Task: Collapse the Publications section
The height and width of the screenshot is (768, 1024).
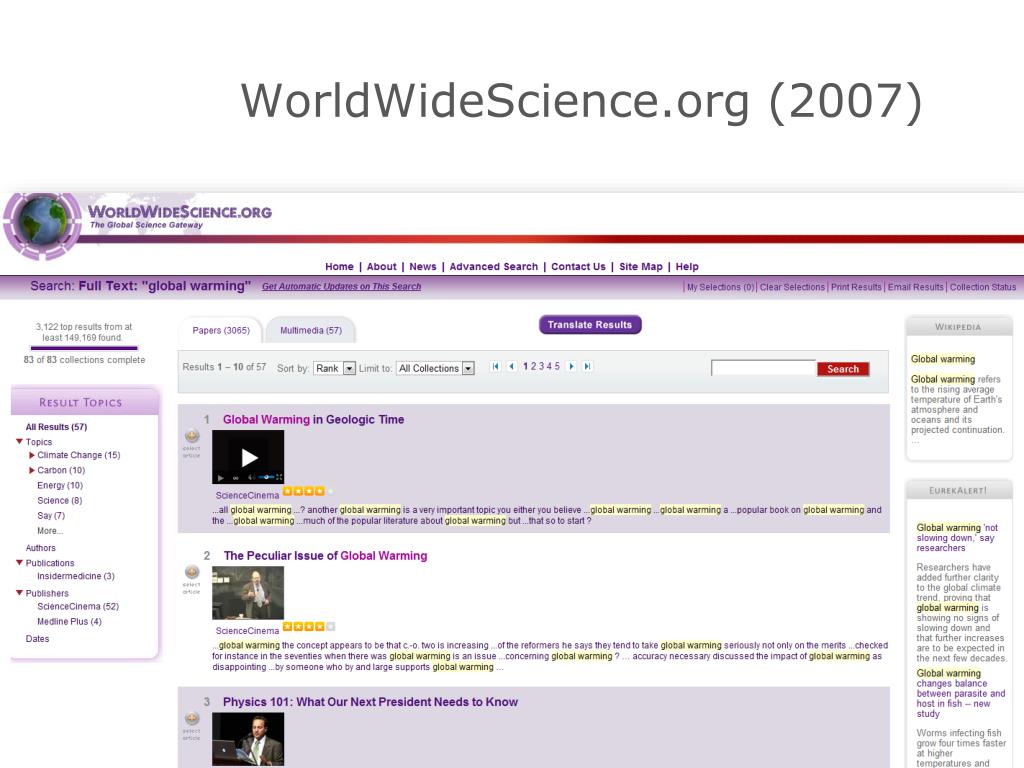Action: (20, 562)
